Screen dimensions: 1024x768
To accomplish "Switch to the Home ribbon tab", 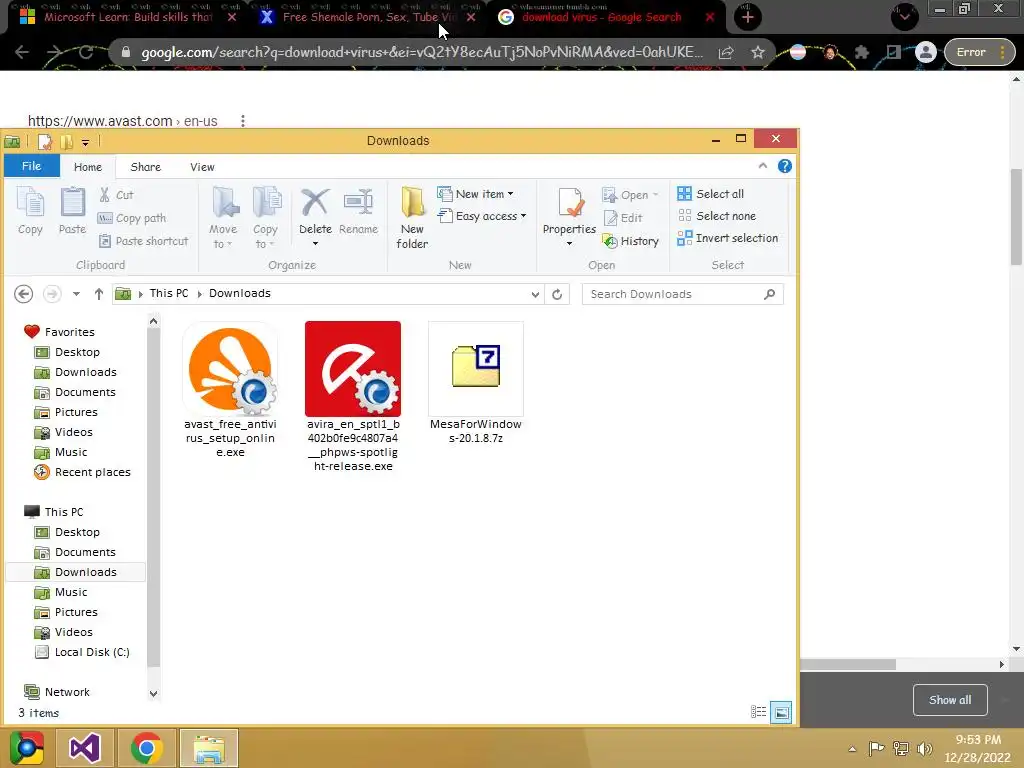I will click(x=88, y=167).
